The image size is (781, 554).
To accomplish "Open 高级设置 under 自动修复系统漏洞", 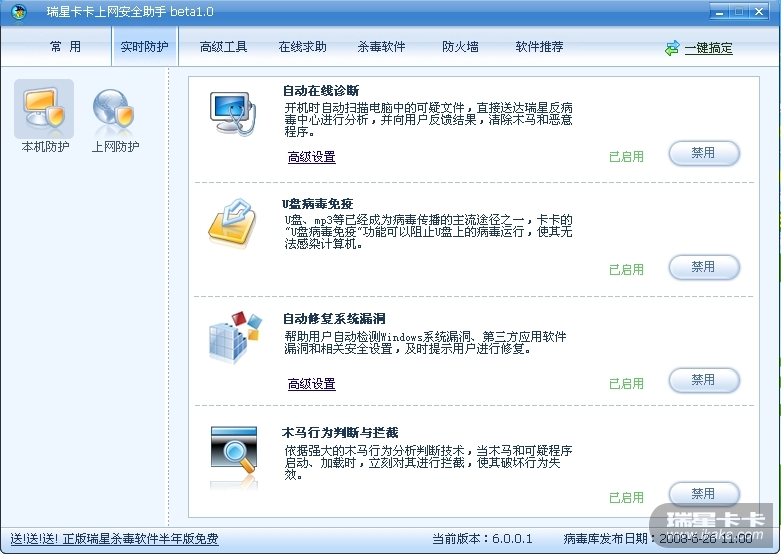I will click(312, 384).
